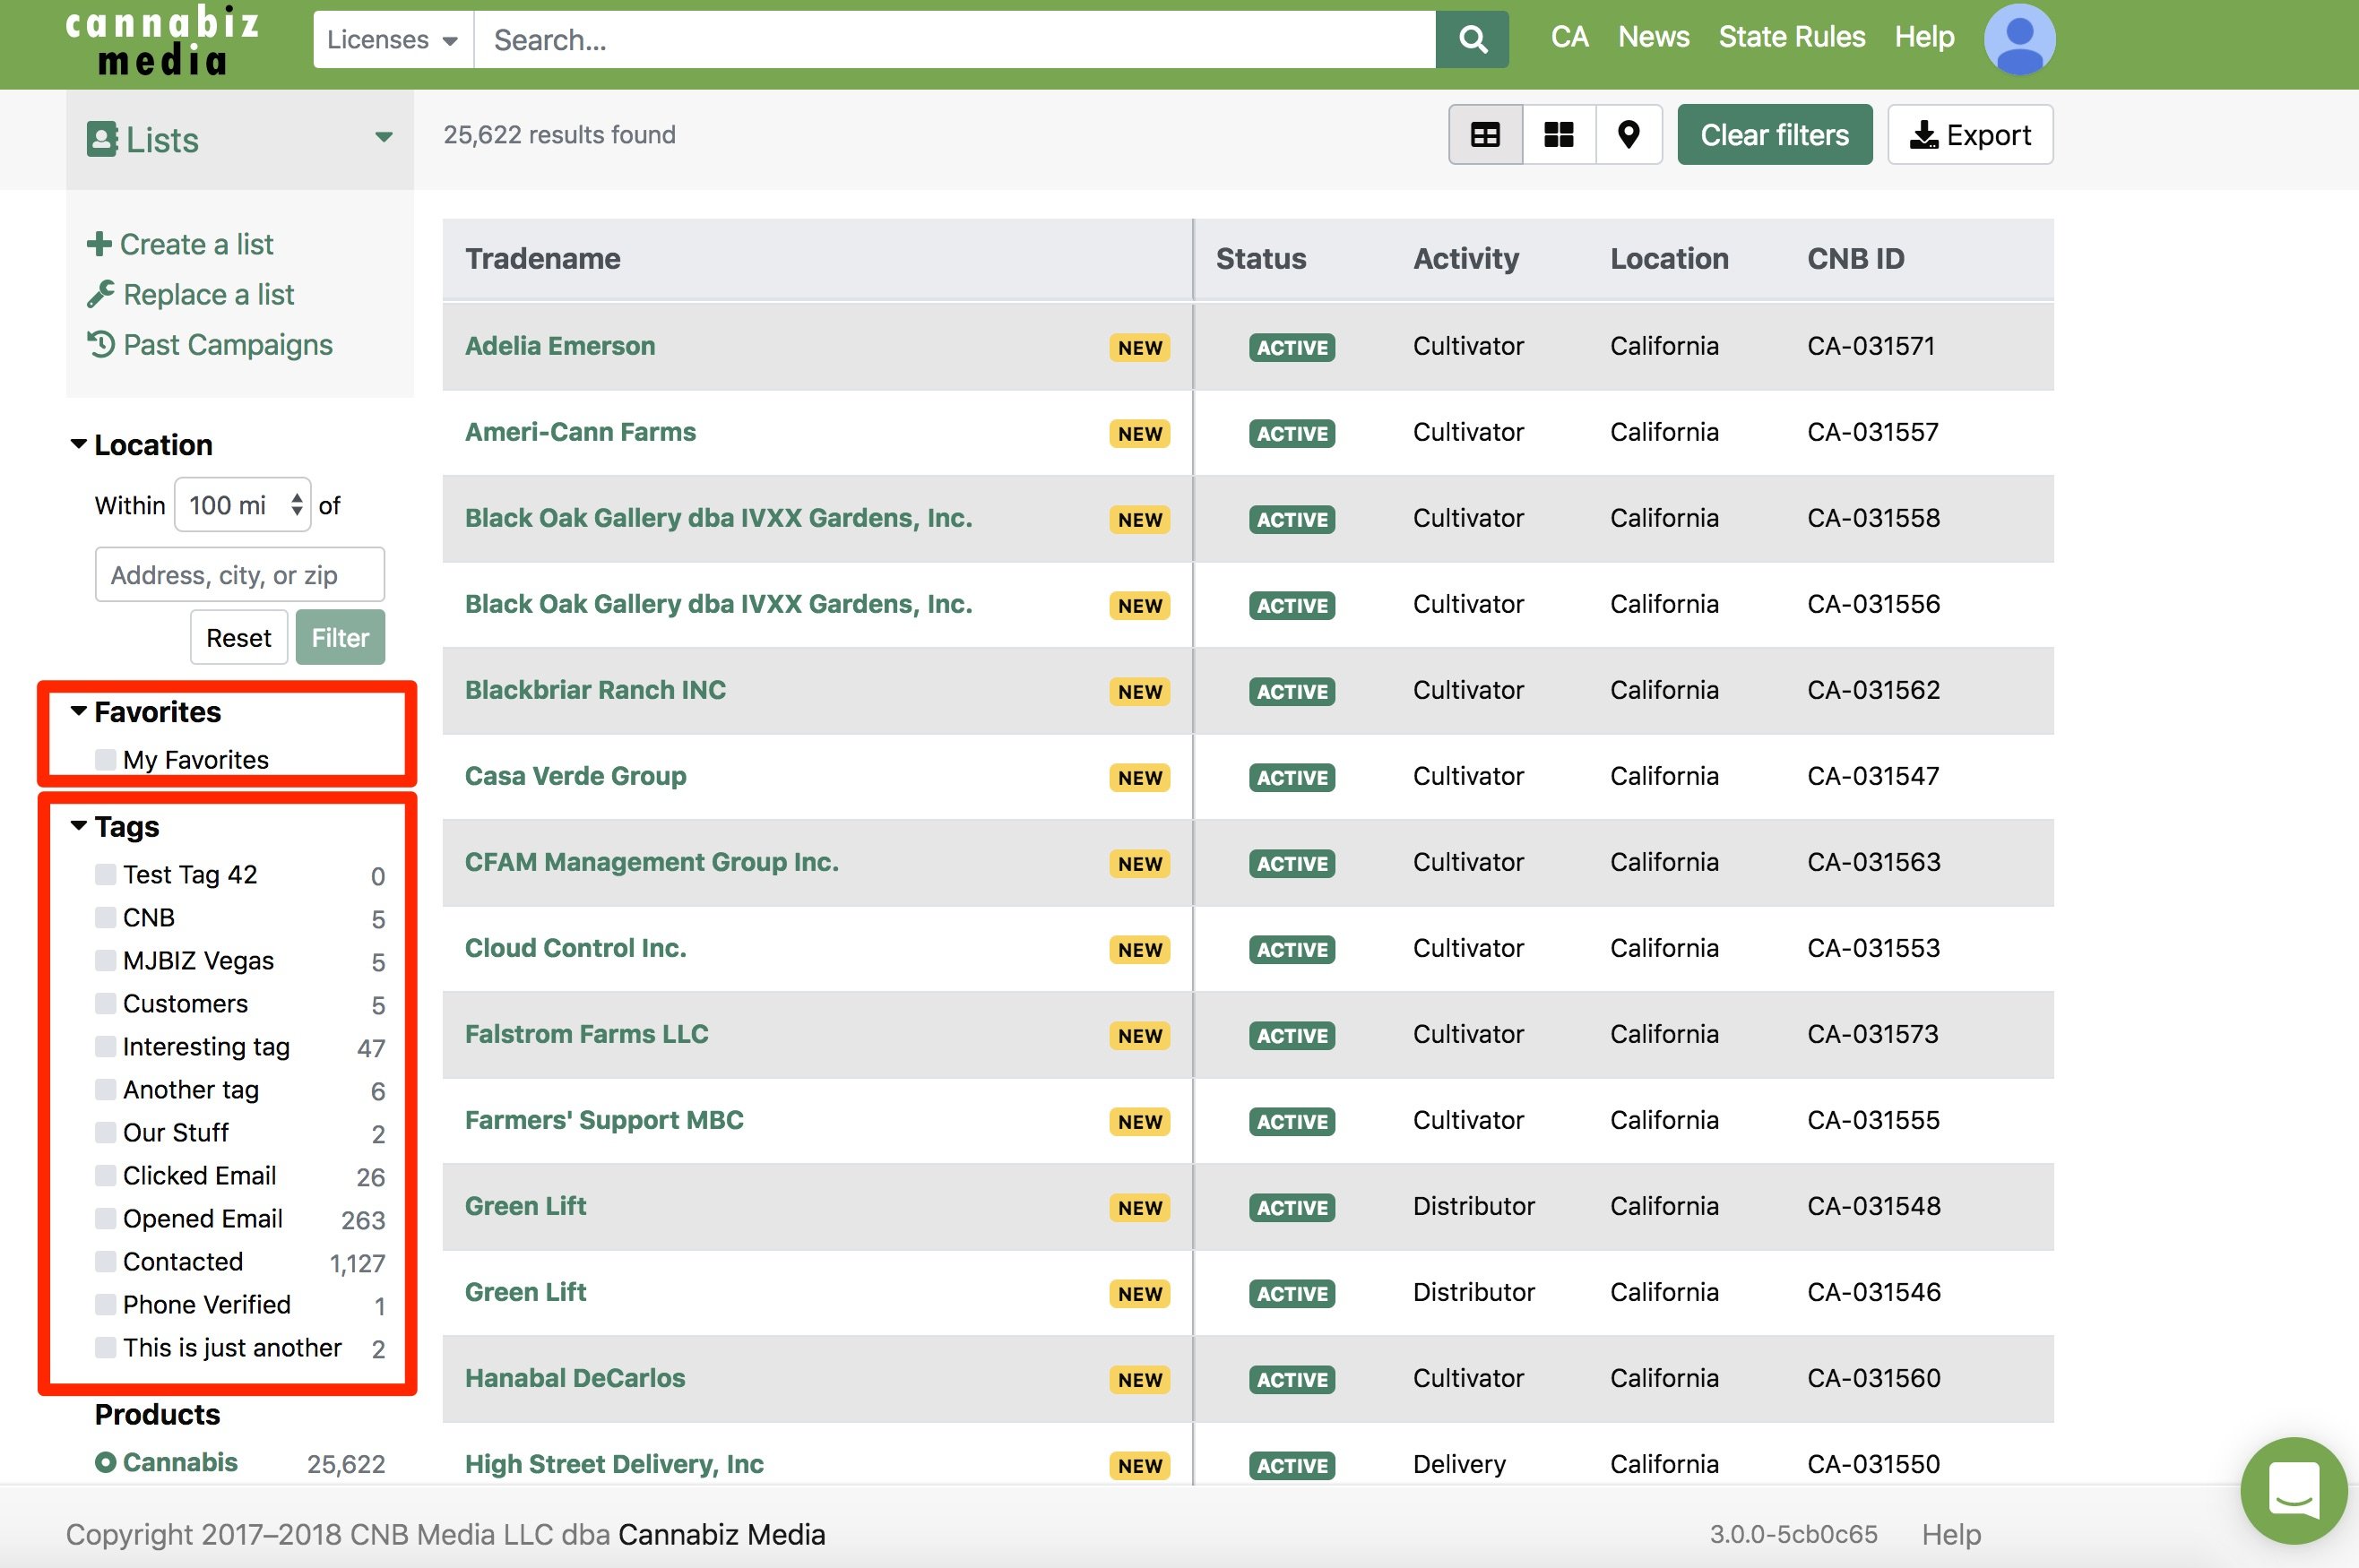2359x1568 pixels.
Task: Sort by the Activity column header
Action: 1465,259
